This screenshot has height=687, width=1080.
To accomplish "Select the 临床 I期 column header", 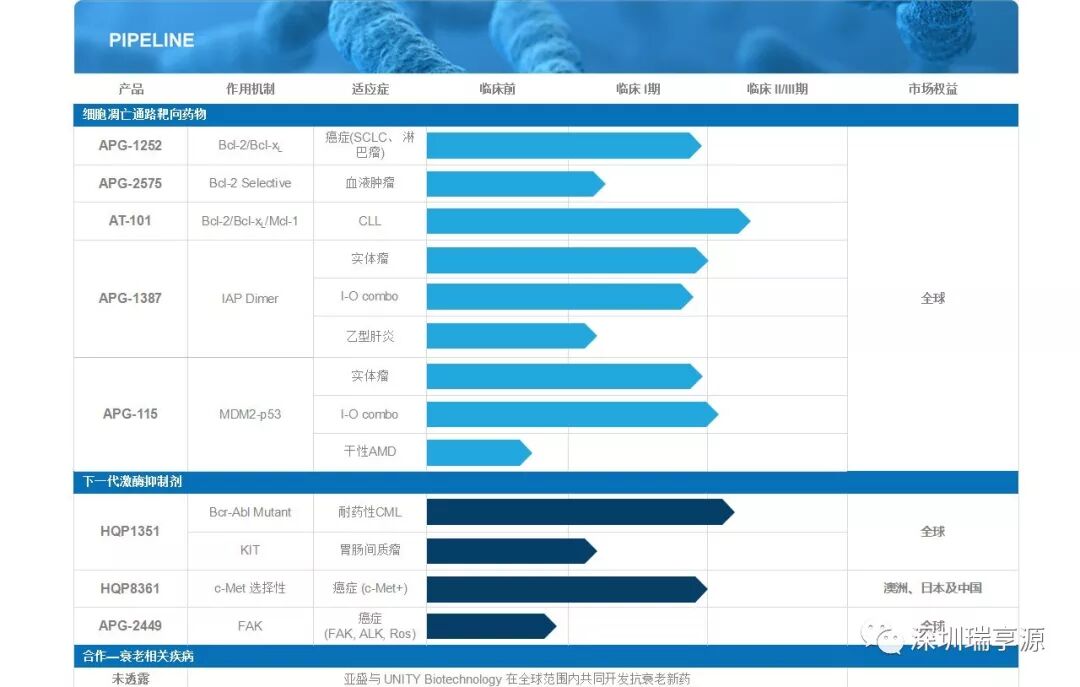I will [x=638, y=88].
